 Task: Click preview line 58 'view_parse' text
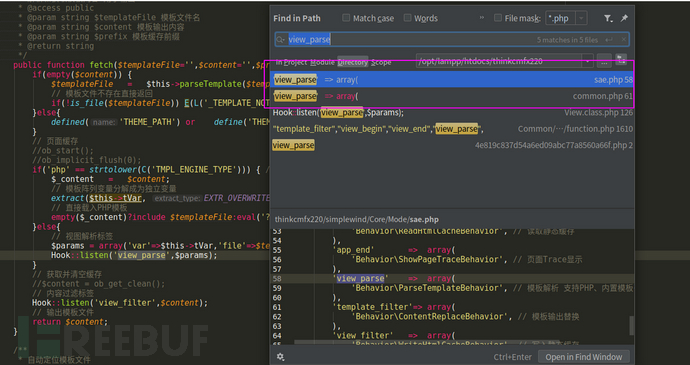click(360, 278)
